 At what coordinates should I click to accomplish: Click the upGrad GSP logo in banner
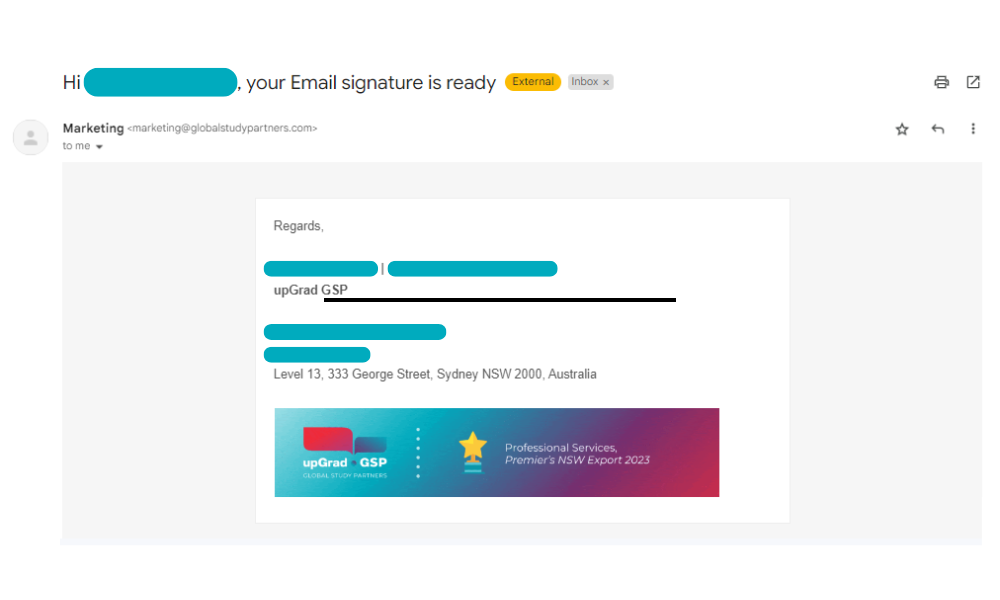(344, 453)
